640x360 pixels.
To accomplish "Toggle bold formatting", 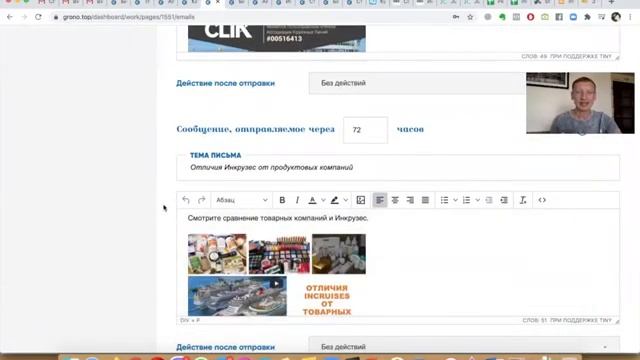I will tap(282, 200).
